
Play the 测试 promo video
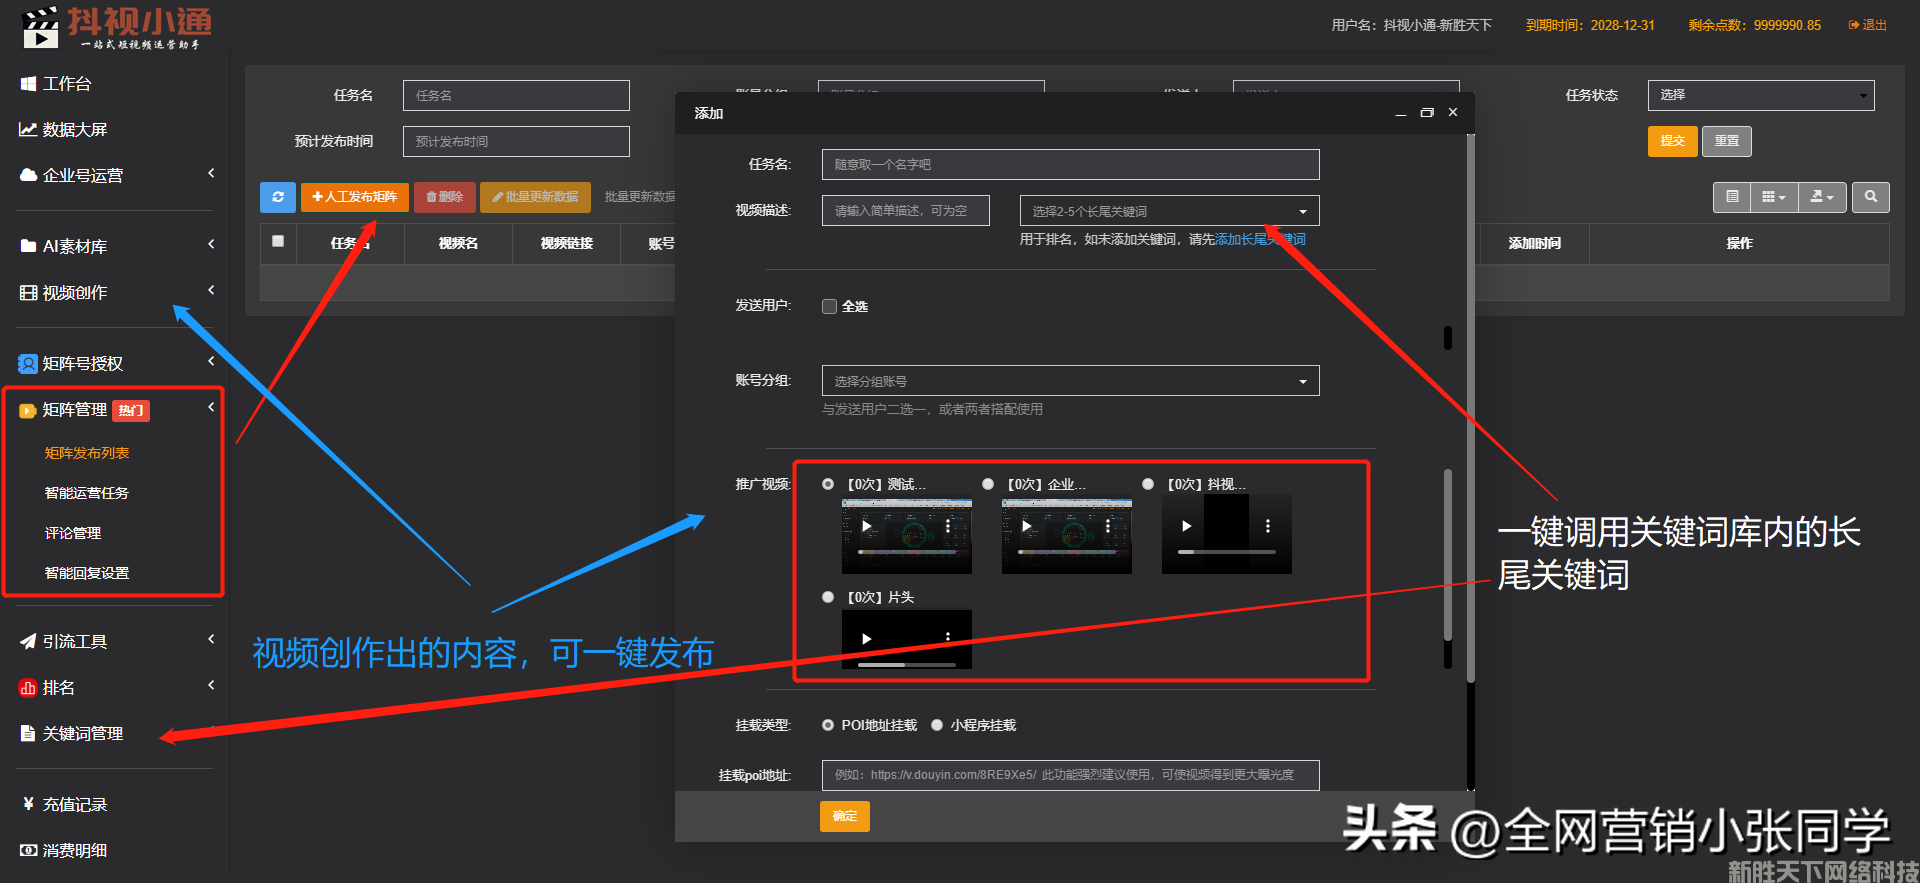(867, 526)
